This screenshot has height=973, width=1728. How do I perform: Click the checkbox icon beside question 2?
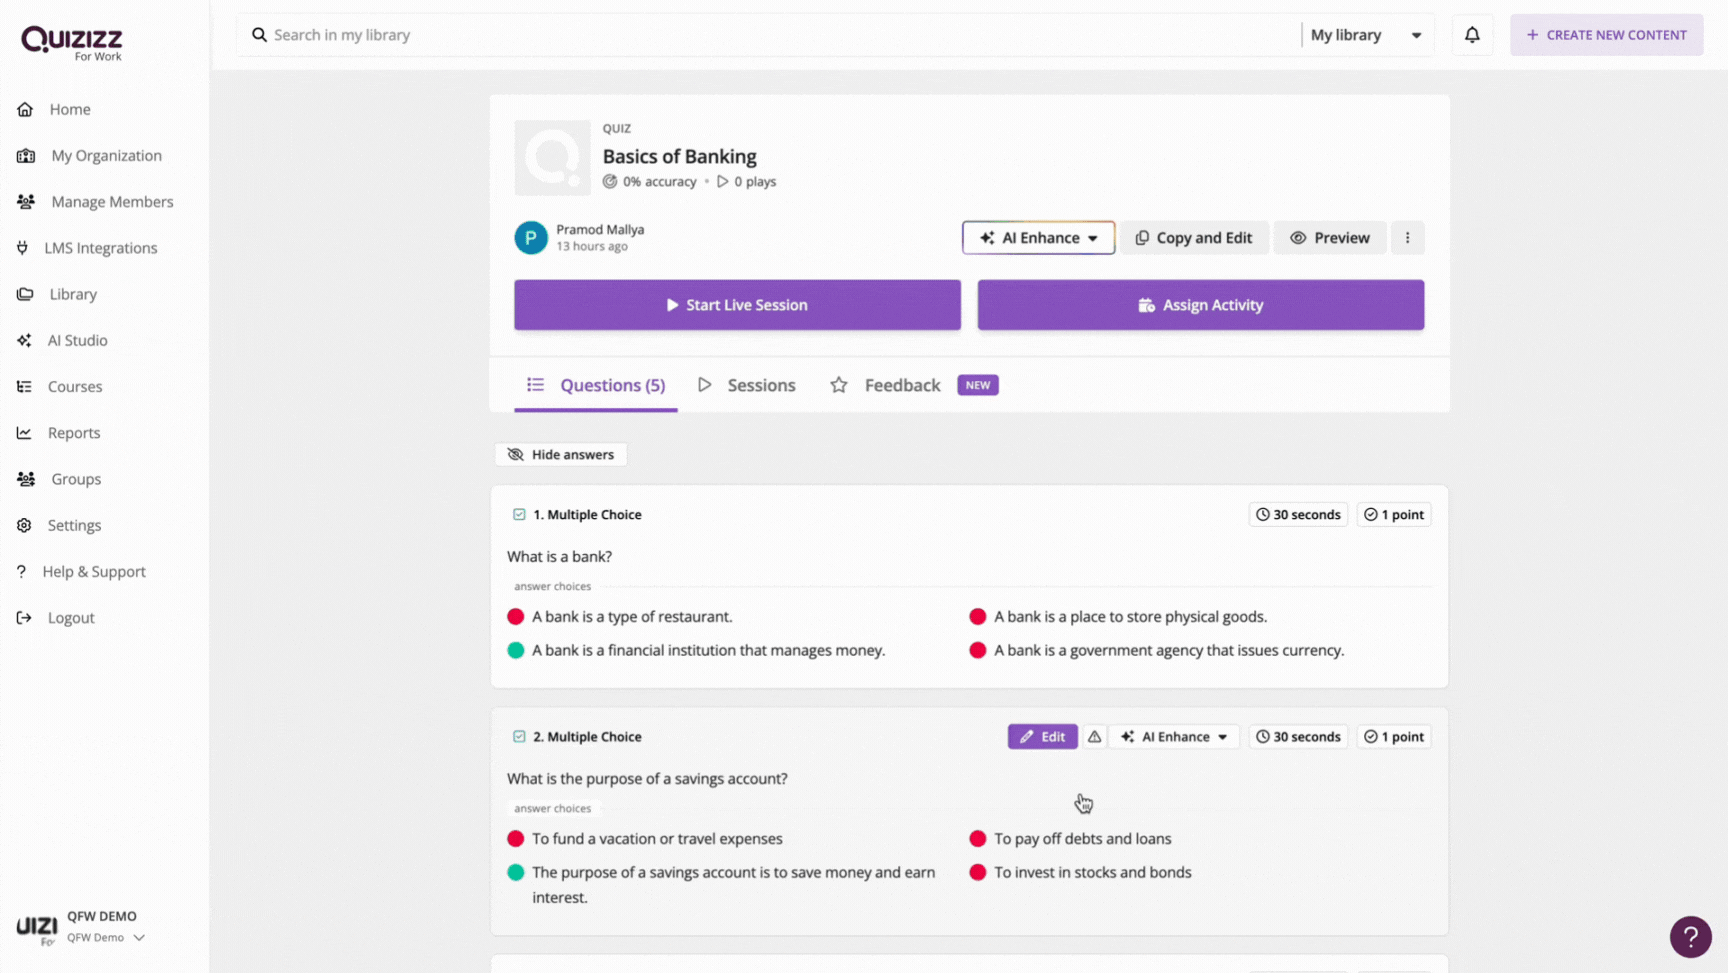tap(519, 737)
